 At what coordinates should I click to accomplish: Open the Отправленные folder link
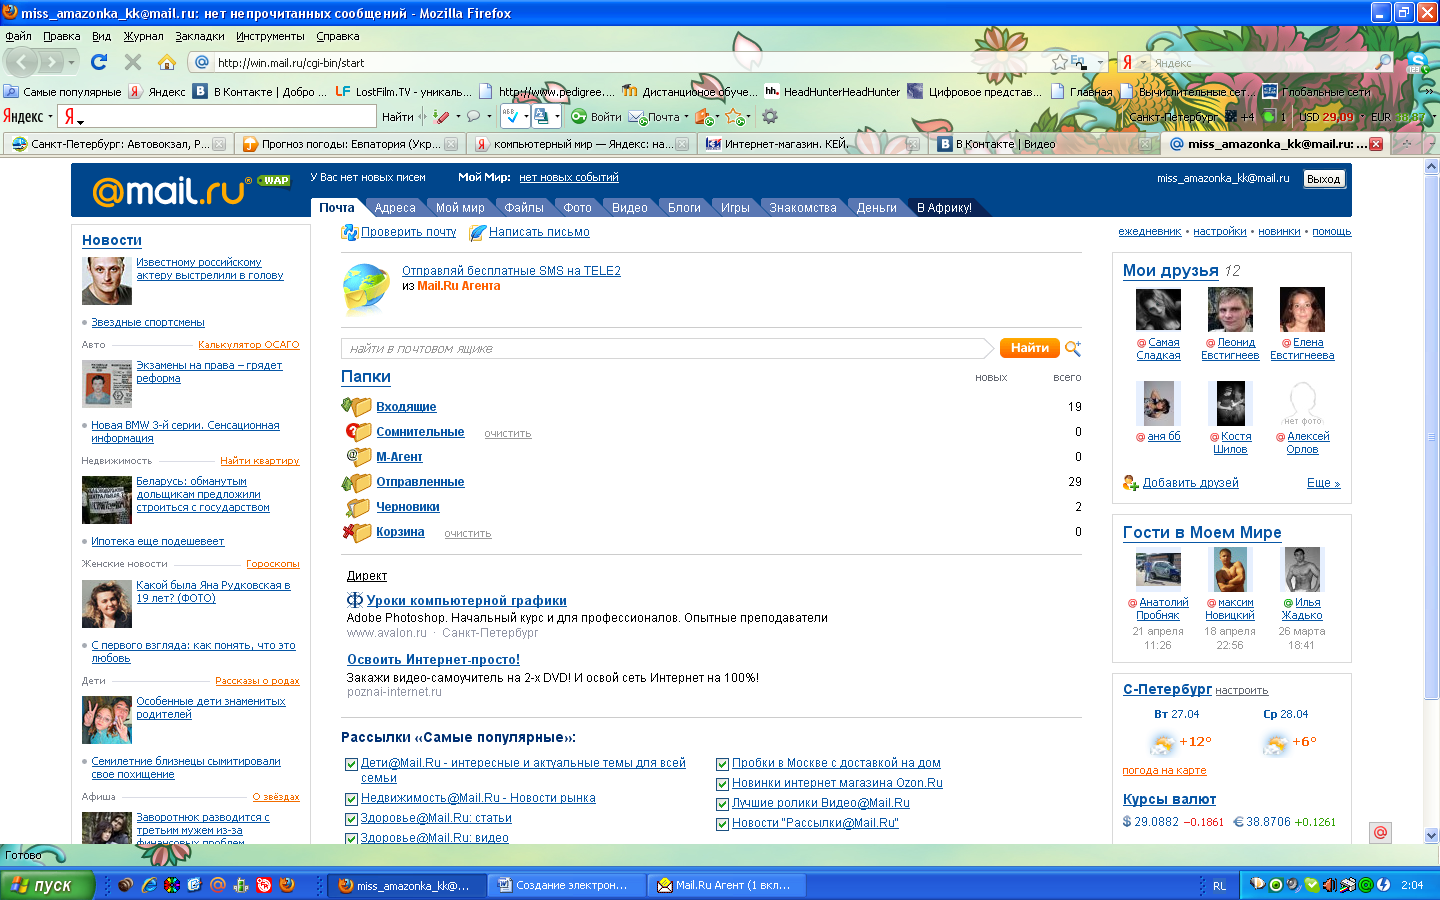pyautogui.click(x=420, y=482)
